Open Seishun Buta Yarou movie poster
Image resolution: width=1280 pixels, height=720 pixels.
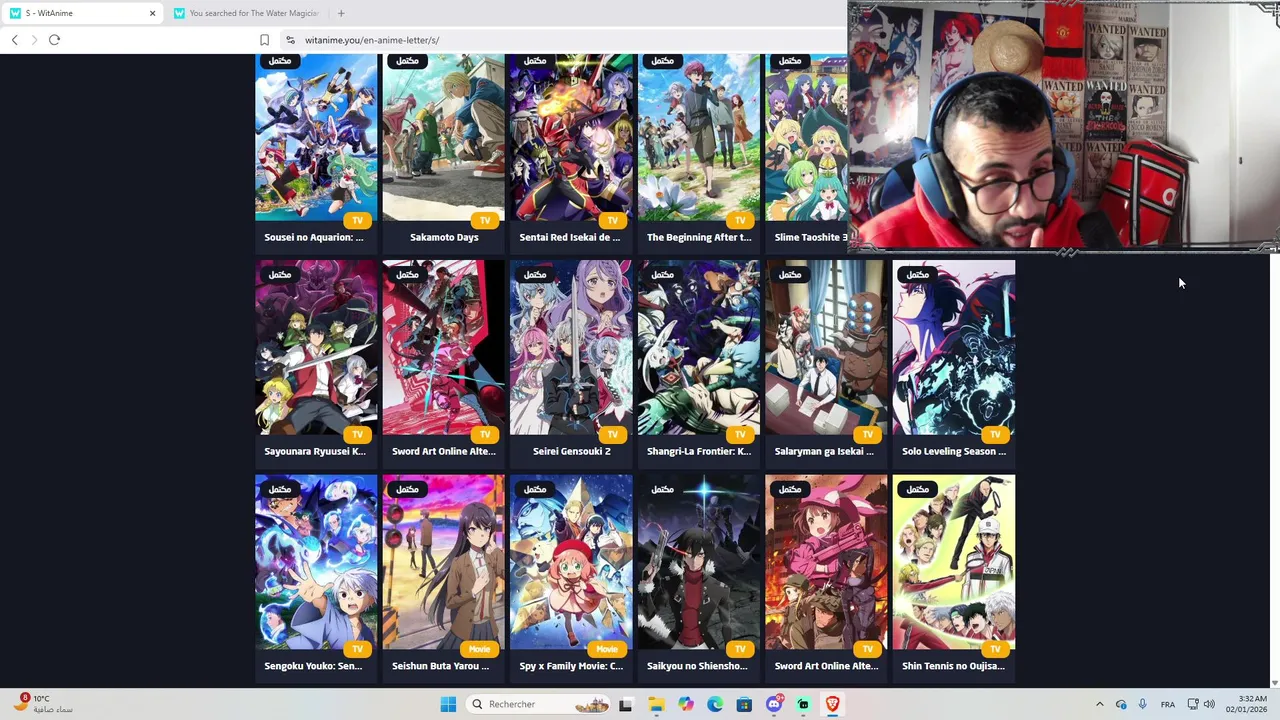pos(444,562)
